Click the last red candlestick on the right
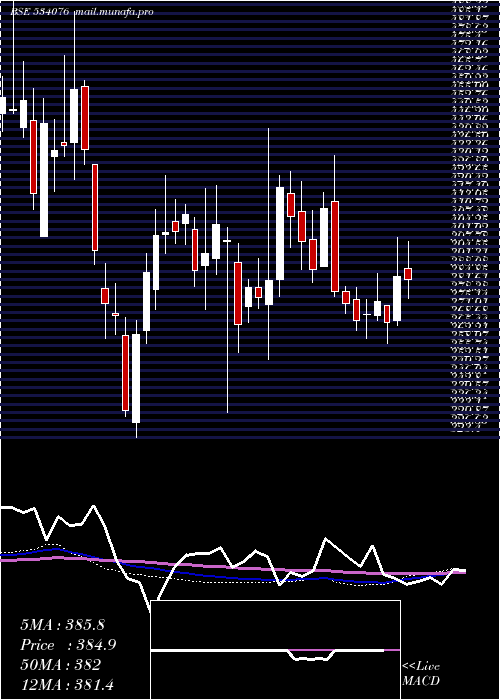 coord(408,274)
